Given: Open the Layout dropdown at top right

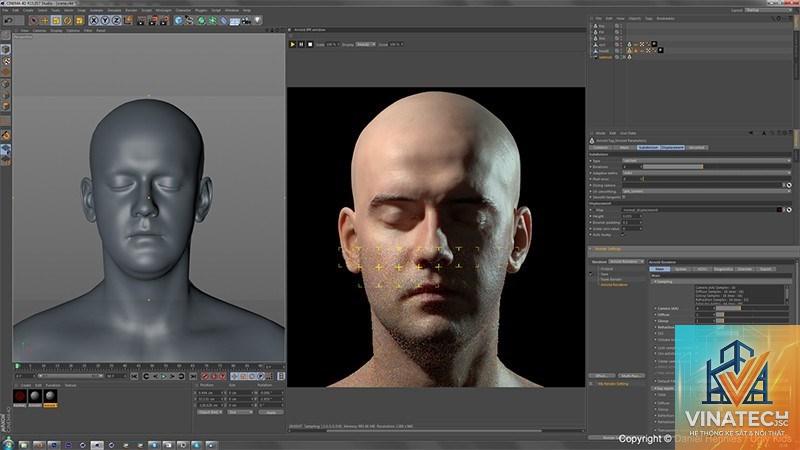Looking at the screenshot, I should pyautogui.click(x=770, y=10).
